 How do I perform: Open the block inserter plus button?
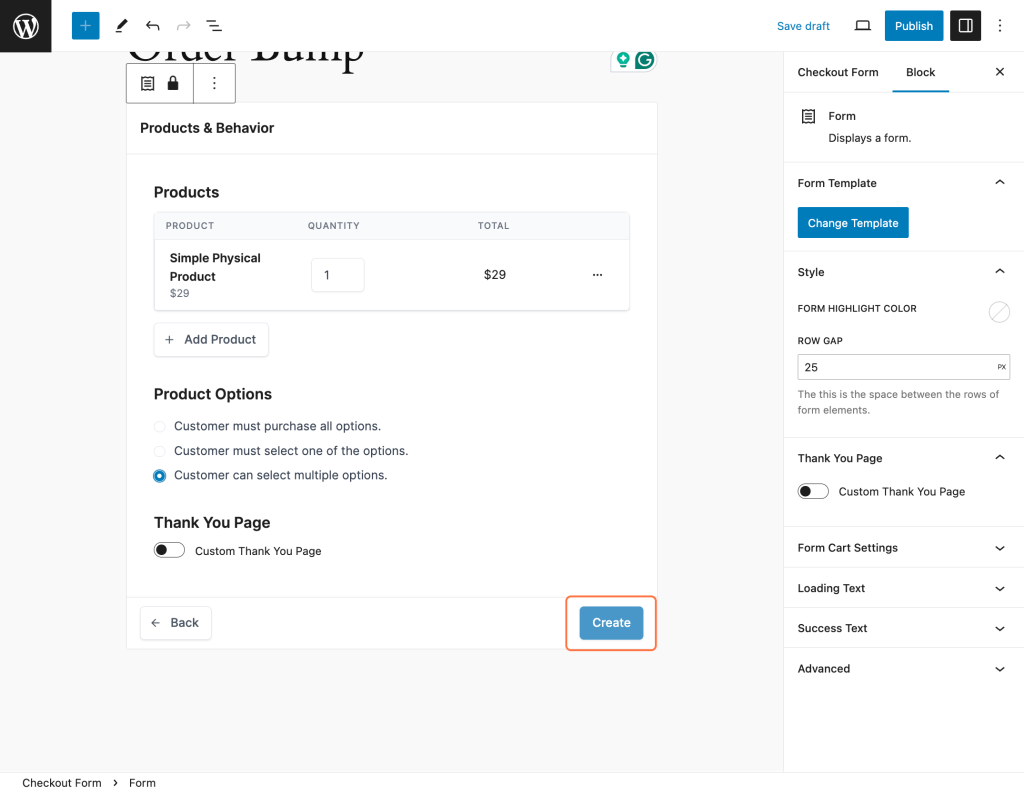click(x=86, y=26)
